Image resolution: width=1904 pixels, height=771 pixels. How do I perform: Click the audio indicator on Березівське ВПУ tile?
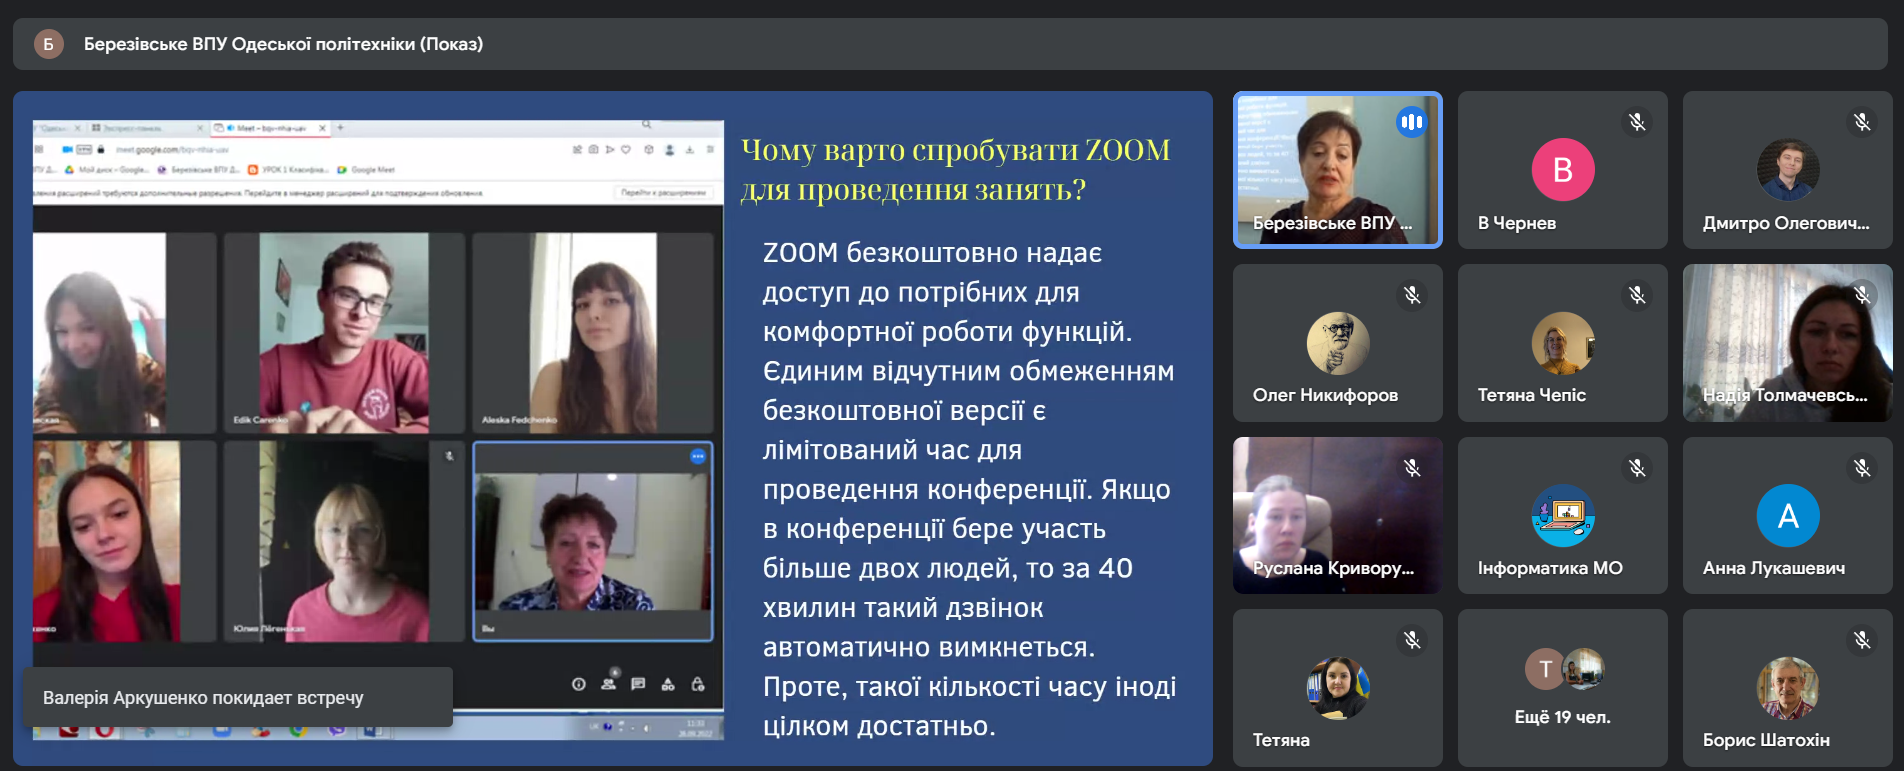point(1411,122)
